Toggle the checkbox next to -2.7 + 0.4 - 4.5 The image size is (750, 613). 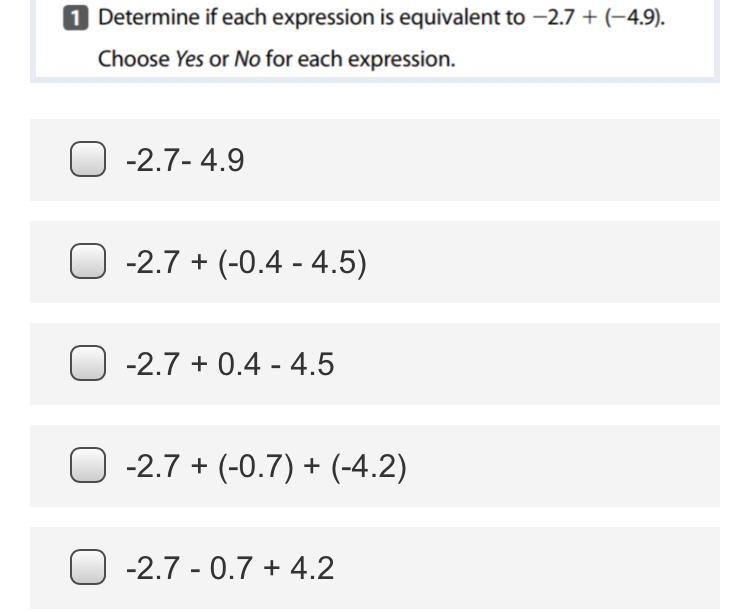click(88, 363)
